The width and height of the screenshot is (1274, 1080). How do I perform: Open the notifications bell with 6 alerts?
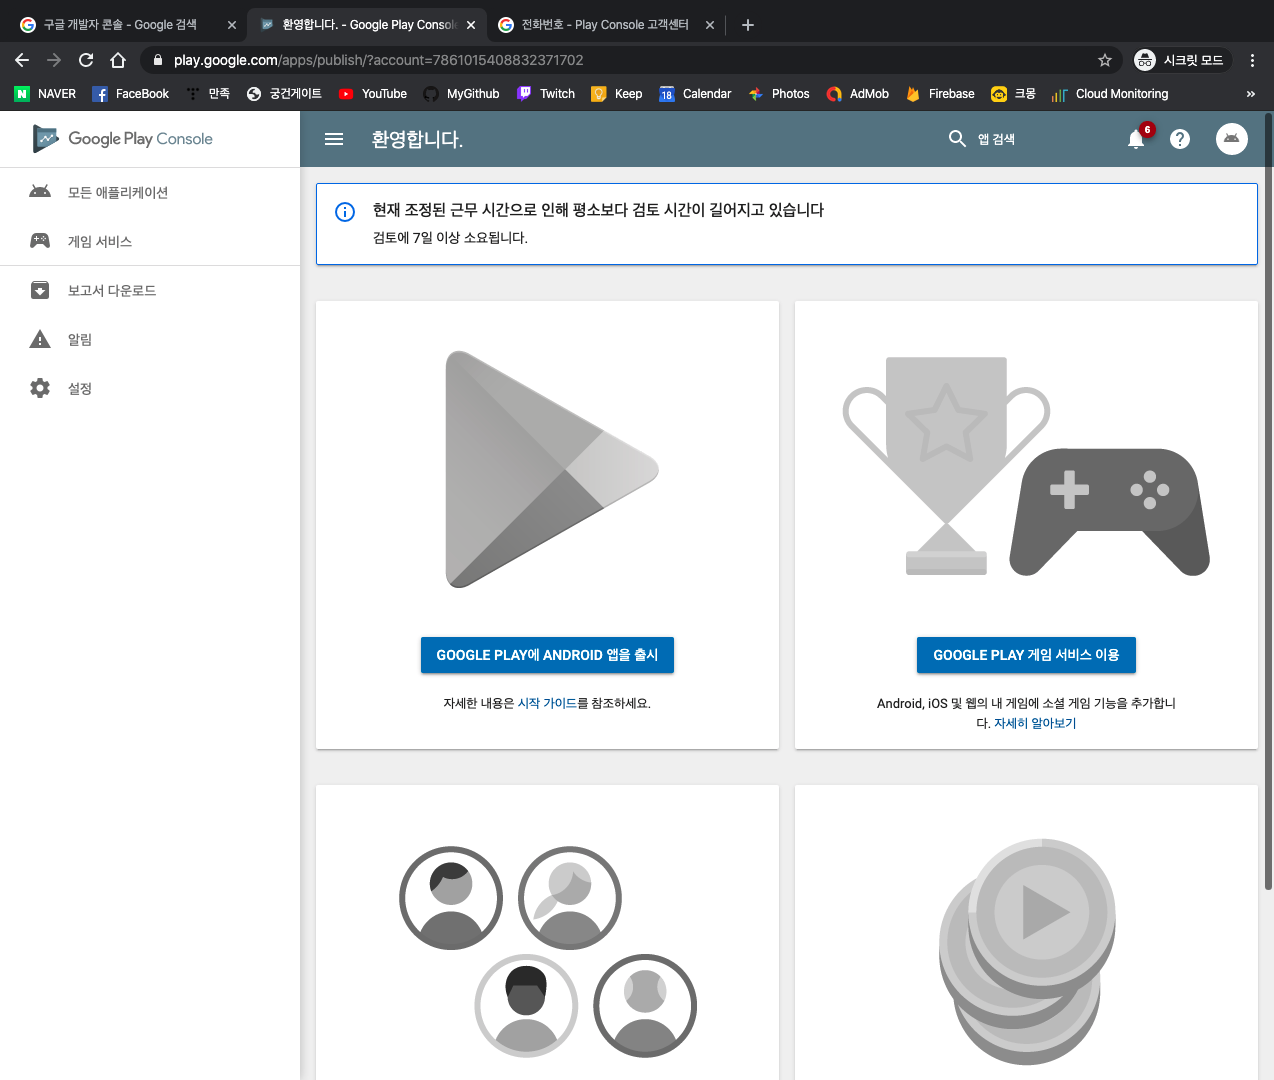1136,139
